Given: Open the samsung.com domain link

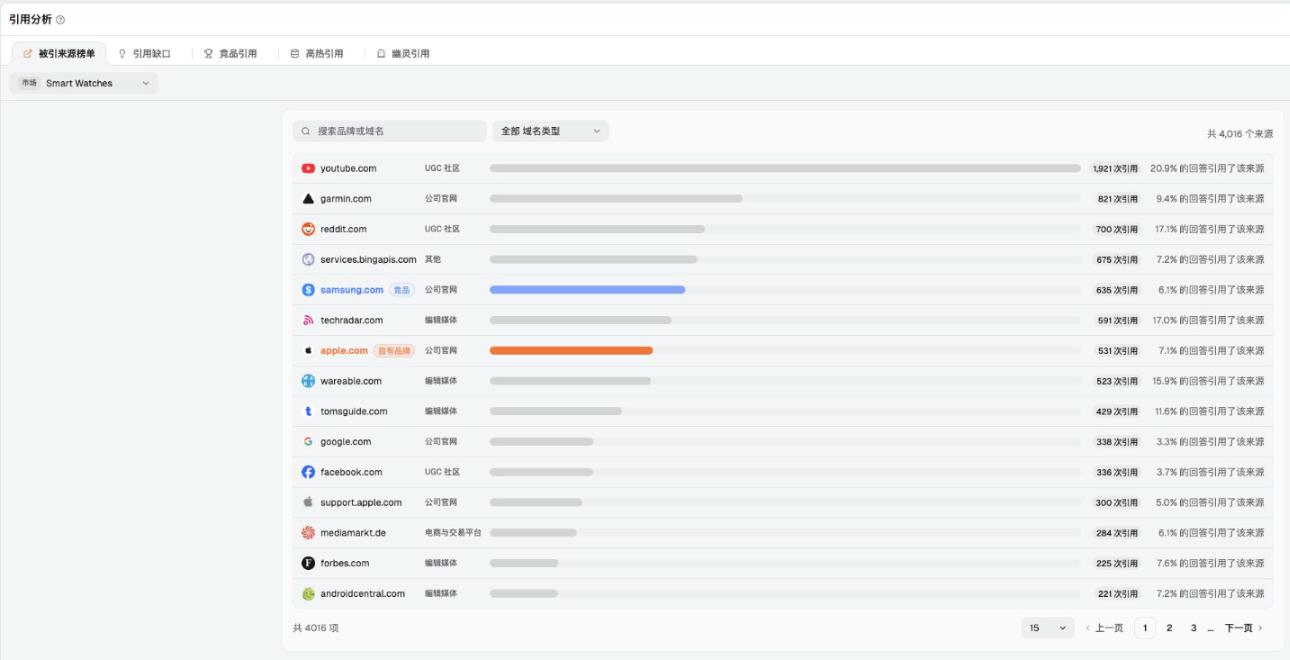Looking at the screenshot, I should pos(352,290).
